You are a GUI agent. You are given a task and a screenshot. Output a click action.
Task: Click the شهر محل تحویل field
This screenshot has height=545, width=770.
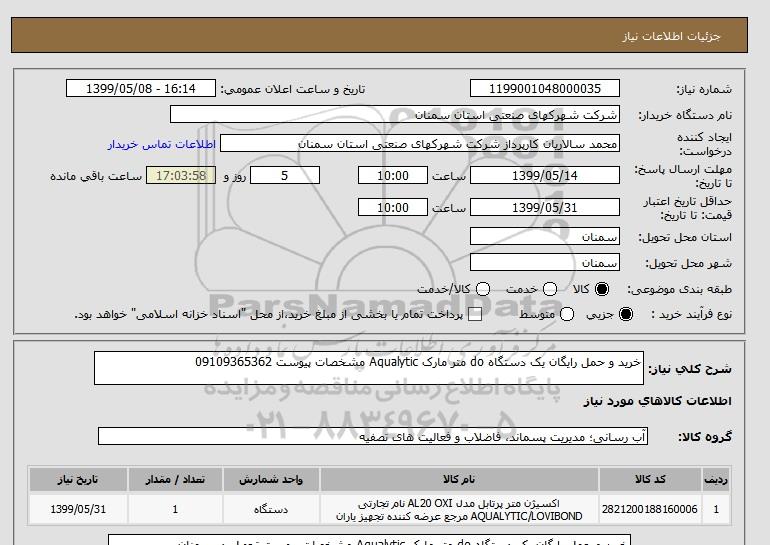(x=545, y=263)
